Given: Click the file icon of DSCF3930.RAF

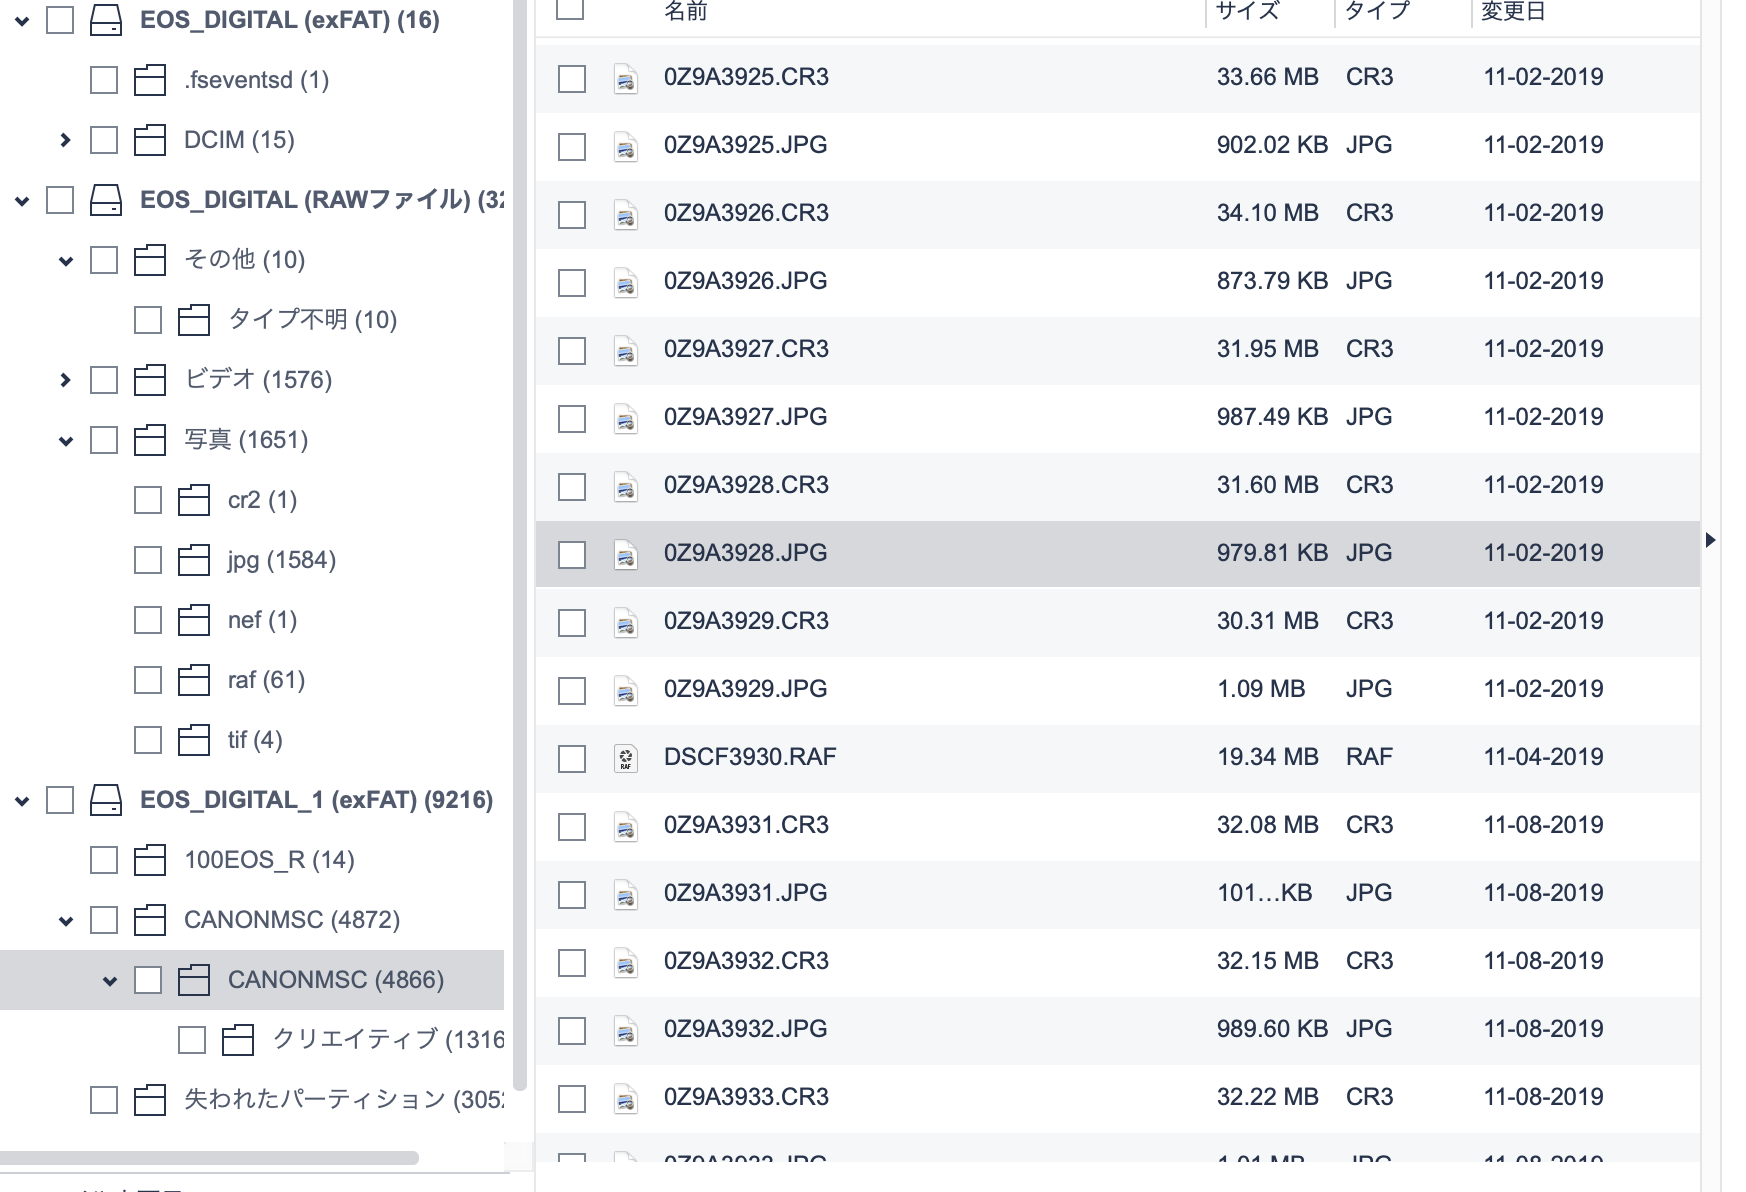Looking at the screenshot, I should coord(626,758).
